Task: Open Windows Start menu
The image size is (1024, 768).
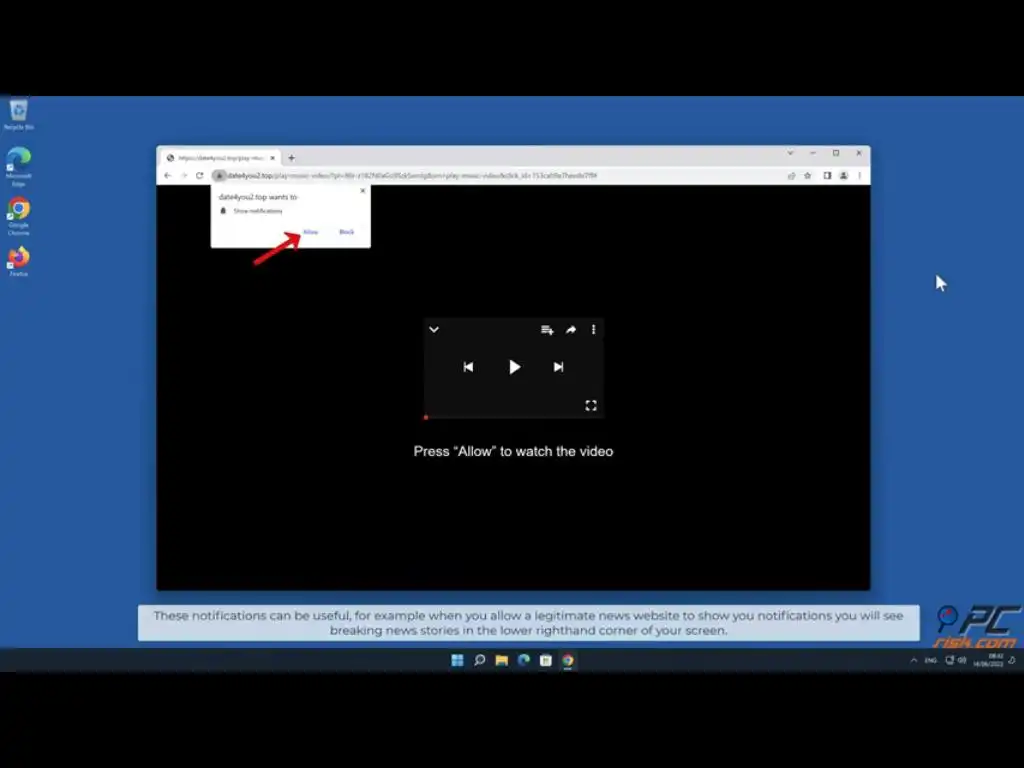Action: (457, 660)
